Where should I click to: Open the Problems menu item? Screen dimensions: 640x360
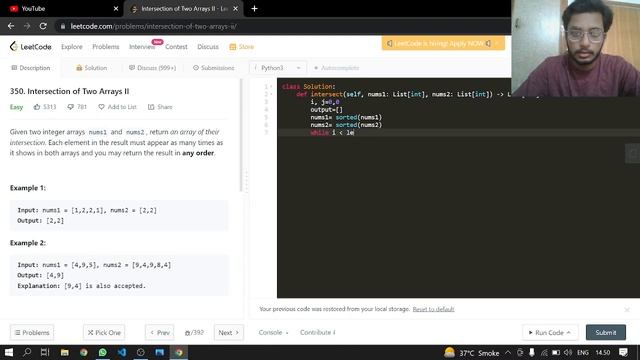pyautogui.click(x=106, y=47)
